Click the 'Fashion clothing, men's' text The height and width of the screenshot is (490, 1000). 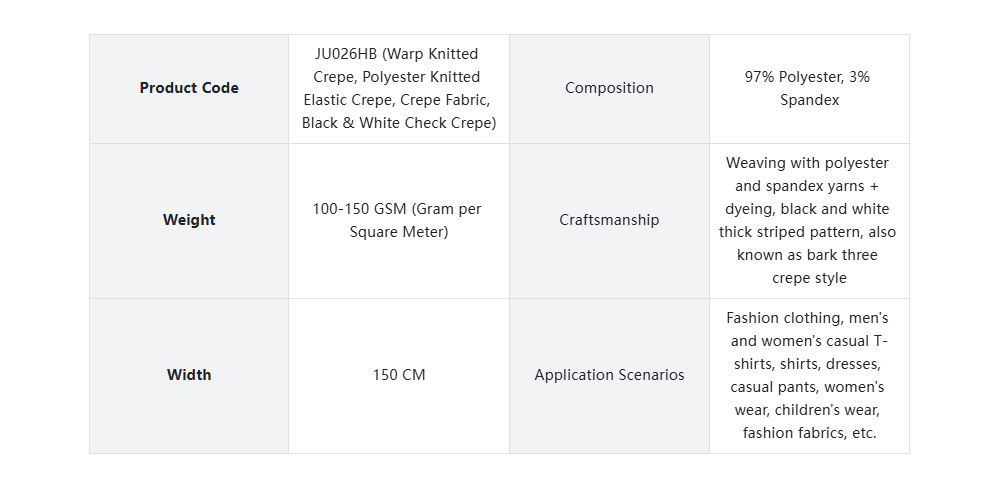pos(807,318)
